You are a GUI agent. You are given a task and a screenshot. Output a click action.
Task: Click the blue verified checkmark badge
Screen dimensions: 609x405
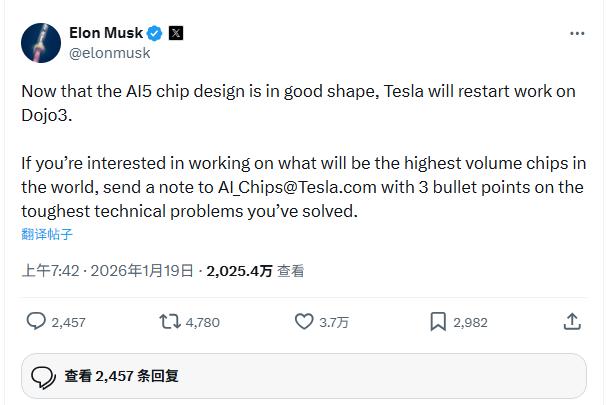(x=155, y=33)
